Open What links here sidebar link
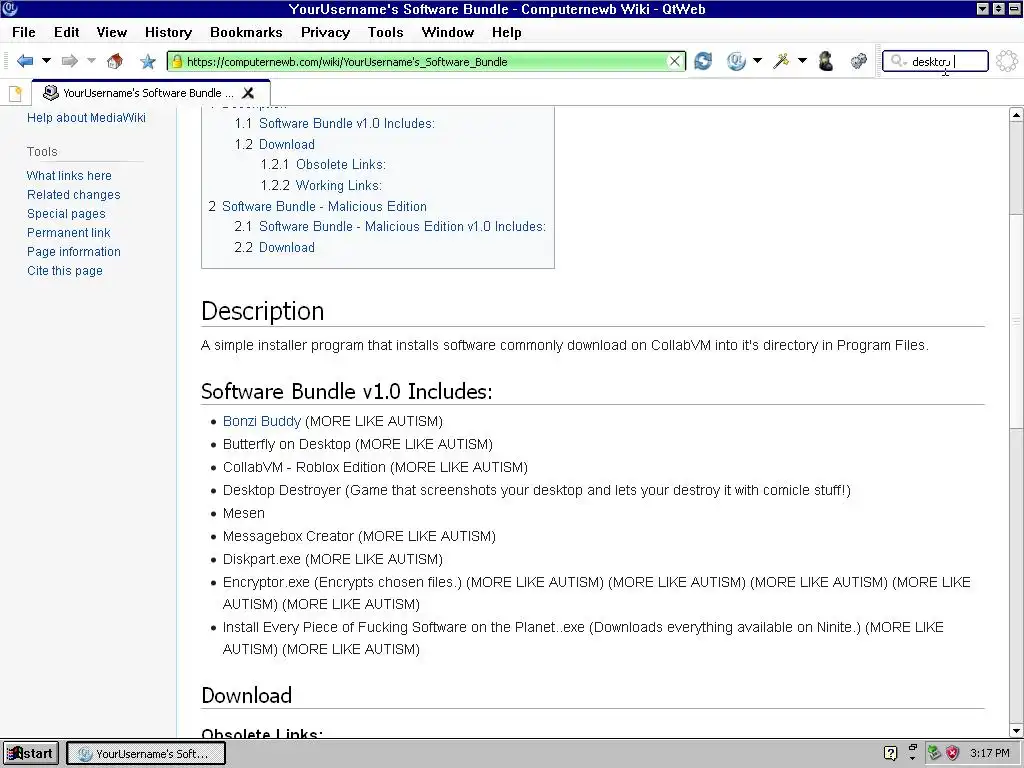The image size is (1024, 768). 69,176
